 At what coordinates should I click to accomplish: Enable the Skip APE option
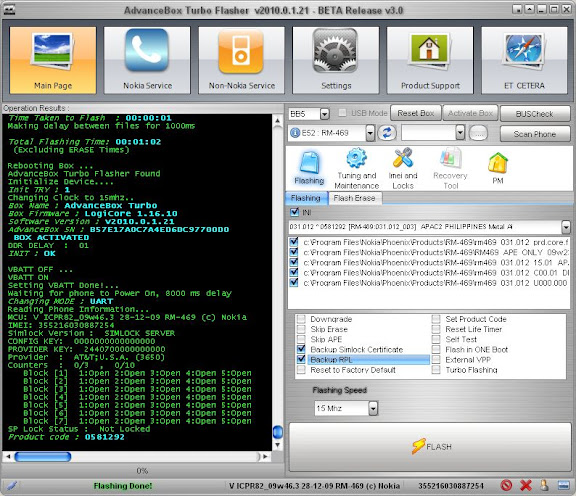tap(301, 339)
